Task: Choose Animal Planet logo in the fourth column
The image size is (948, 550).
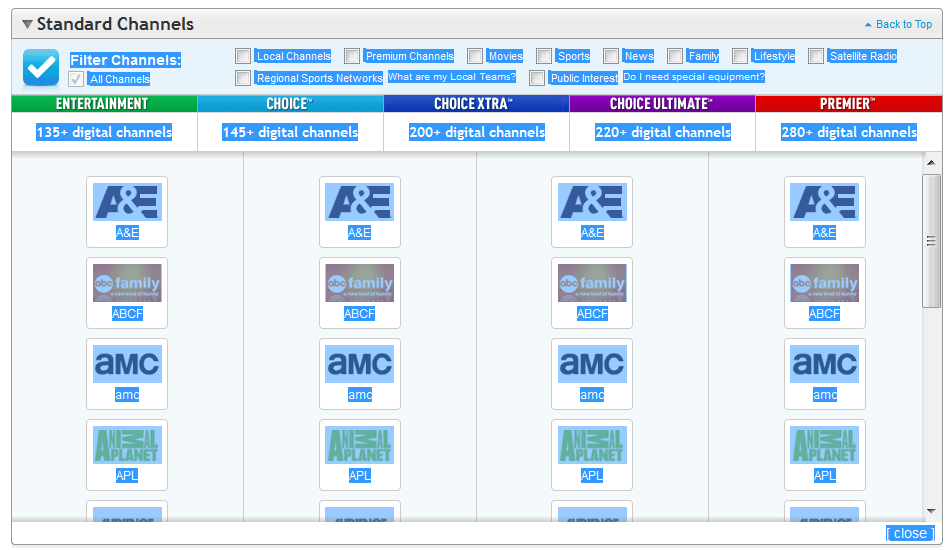Action: [825, 445]
